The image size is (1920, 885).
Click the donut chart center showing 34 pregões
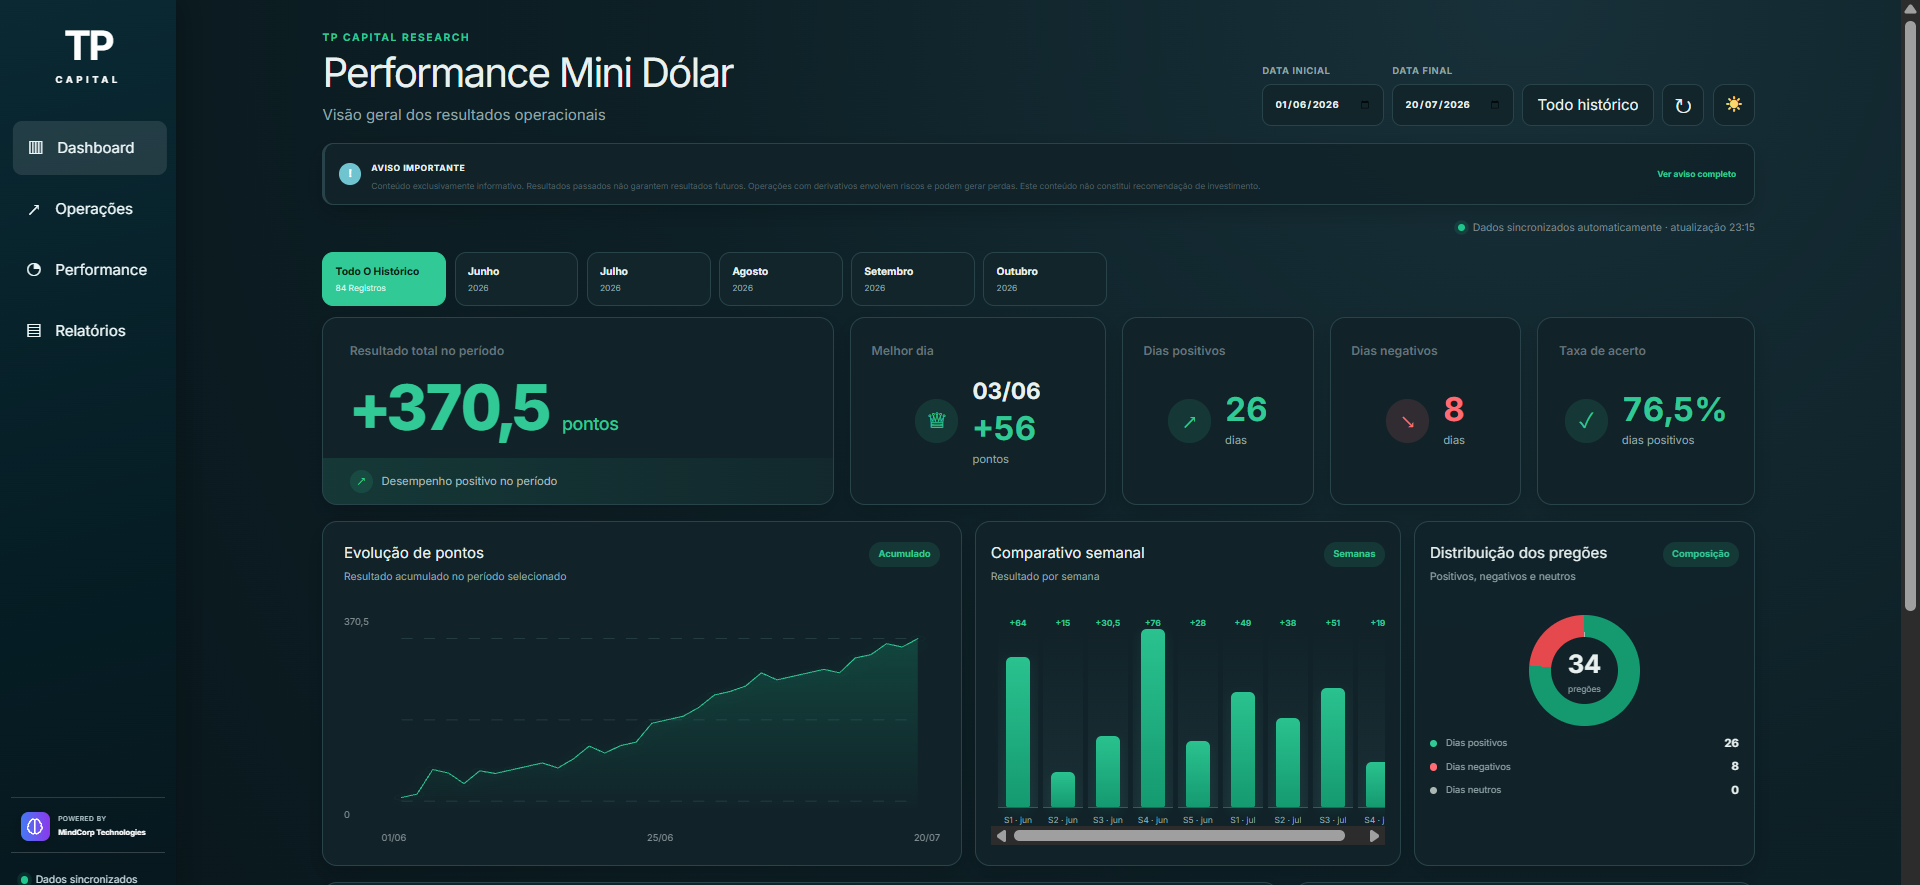pos(1584,671)
